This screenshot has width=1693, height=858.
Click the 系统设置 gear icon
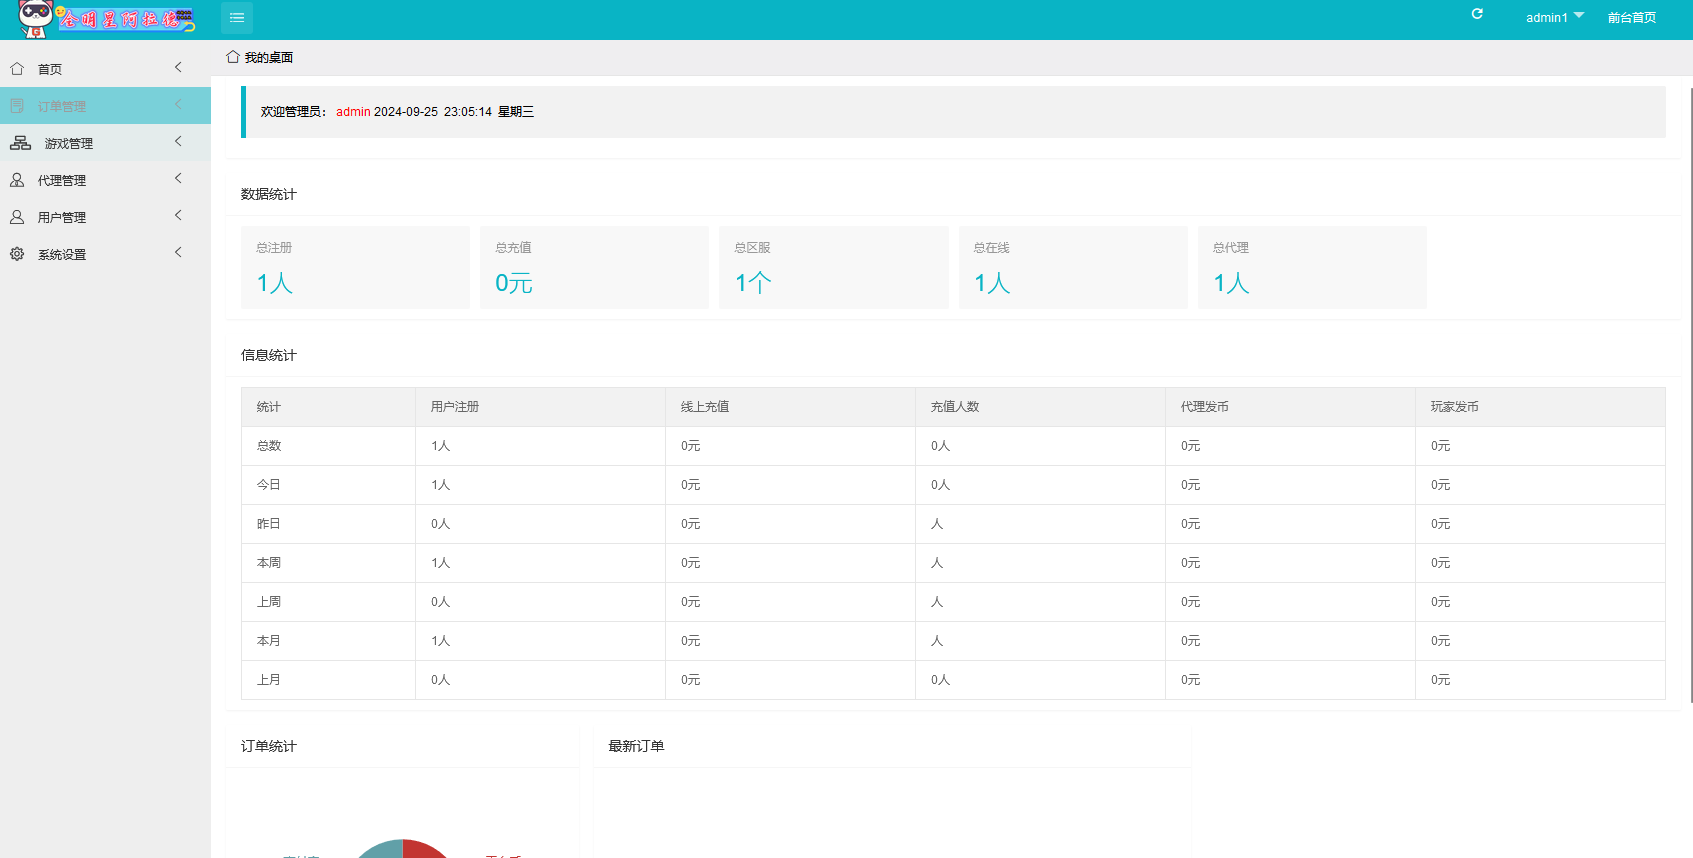(17, 254)
